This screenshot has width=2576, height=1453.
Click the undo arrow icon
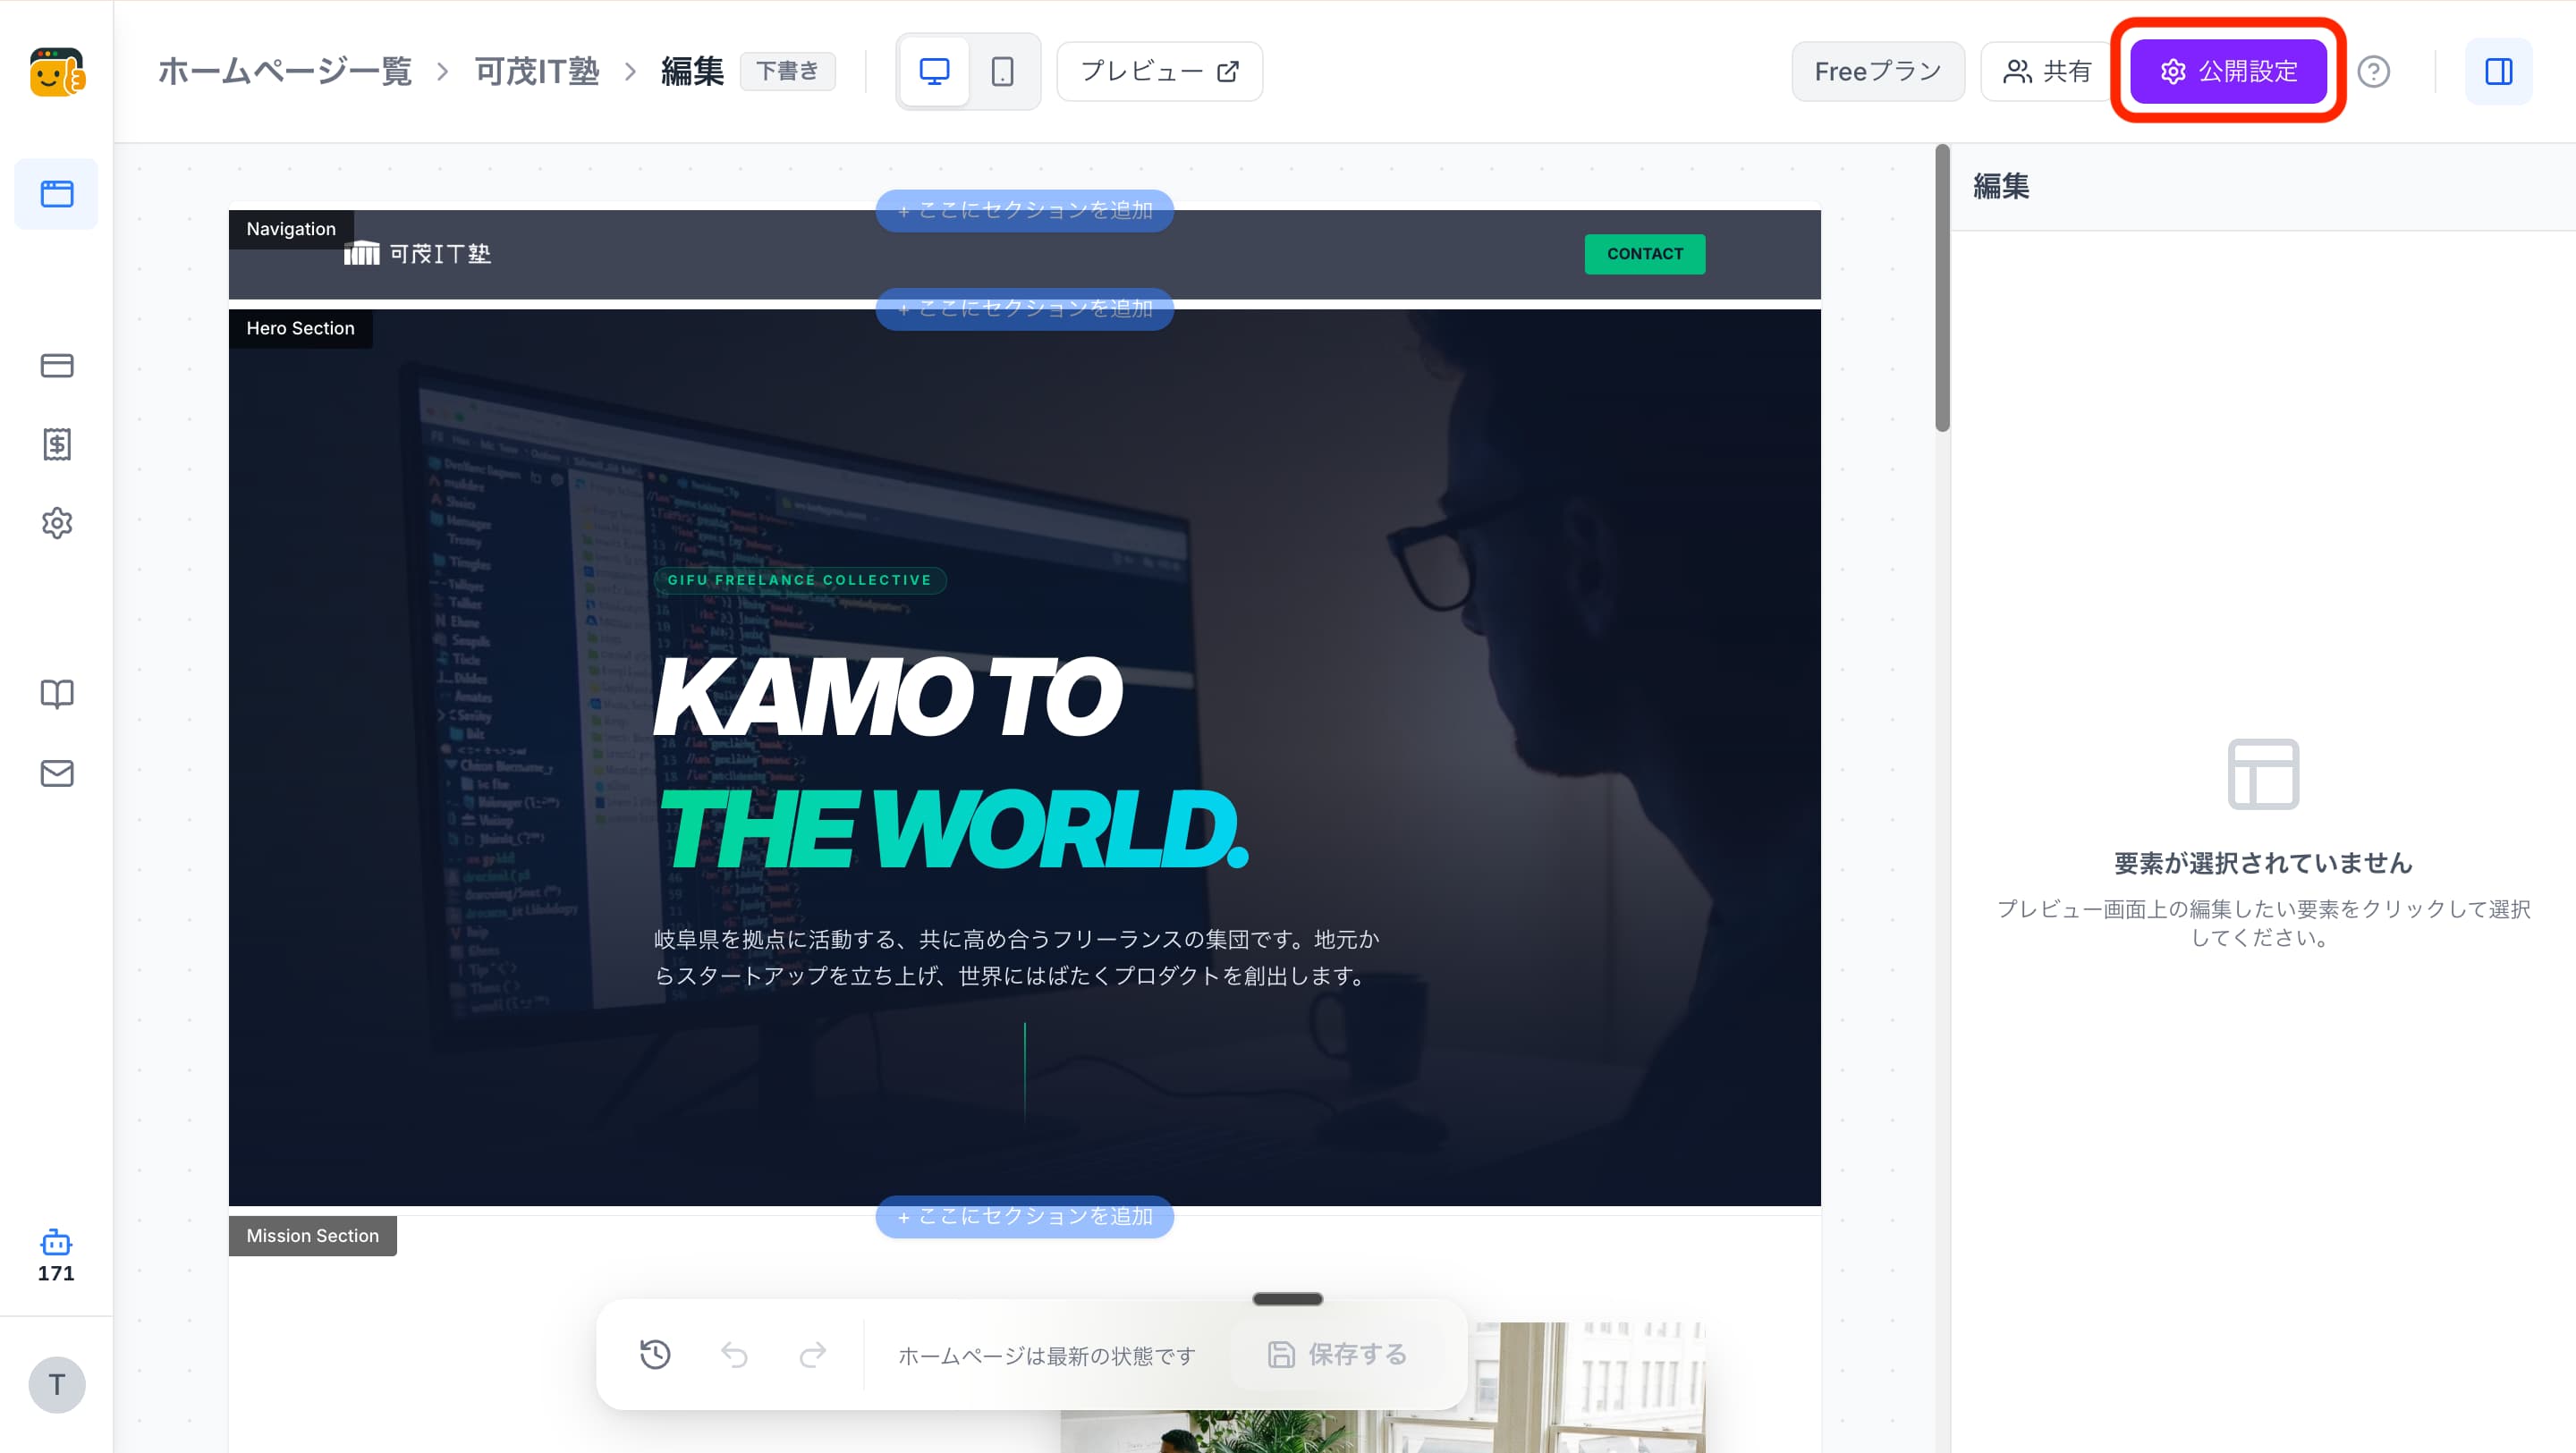click(x=734, y=1354)
